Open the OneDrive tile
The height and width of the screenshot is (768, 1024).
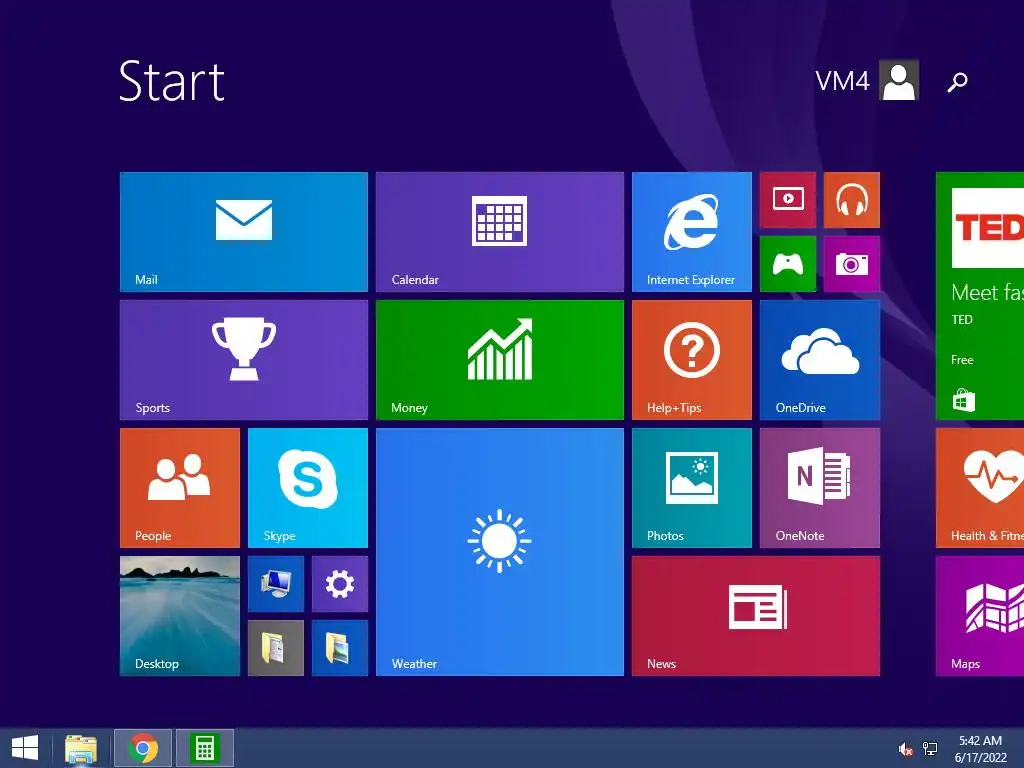pyautogui.click(x=820, y=360)
